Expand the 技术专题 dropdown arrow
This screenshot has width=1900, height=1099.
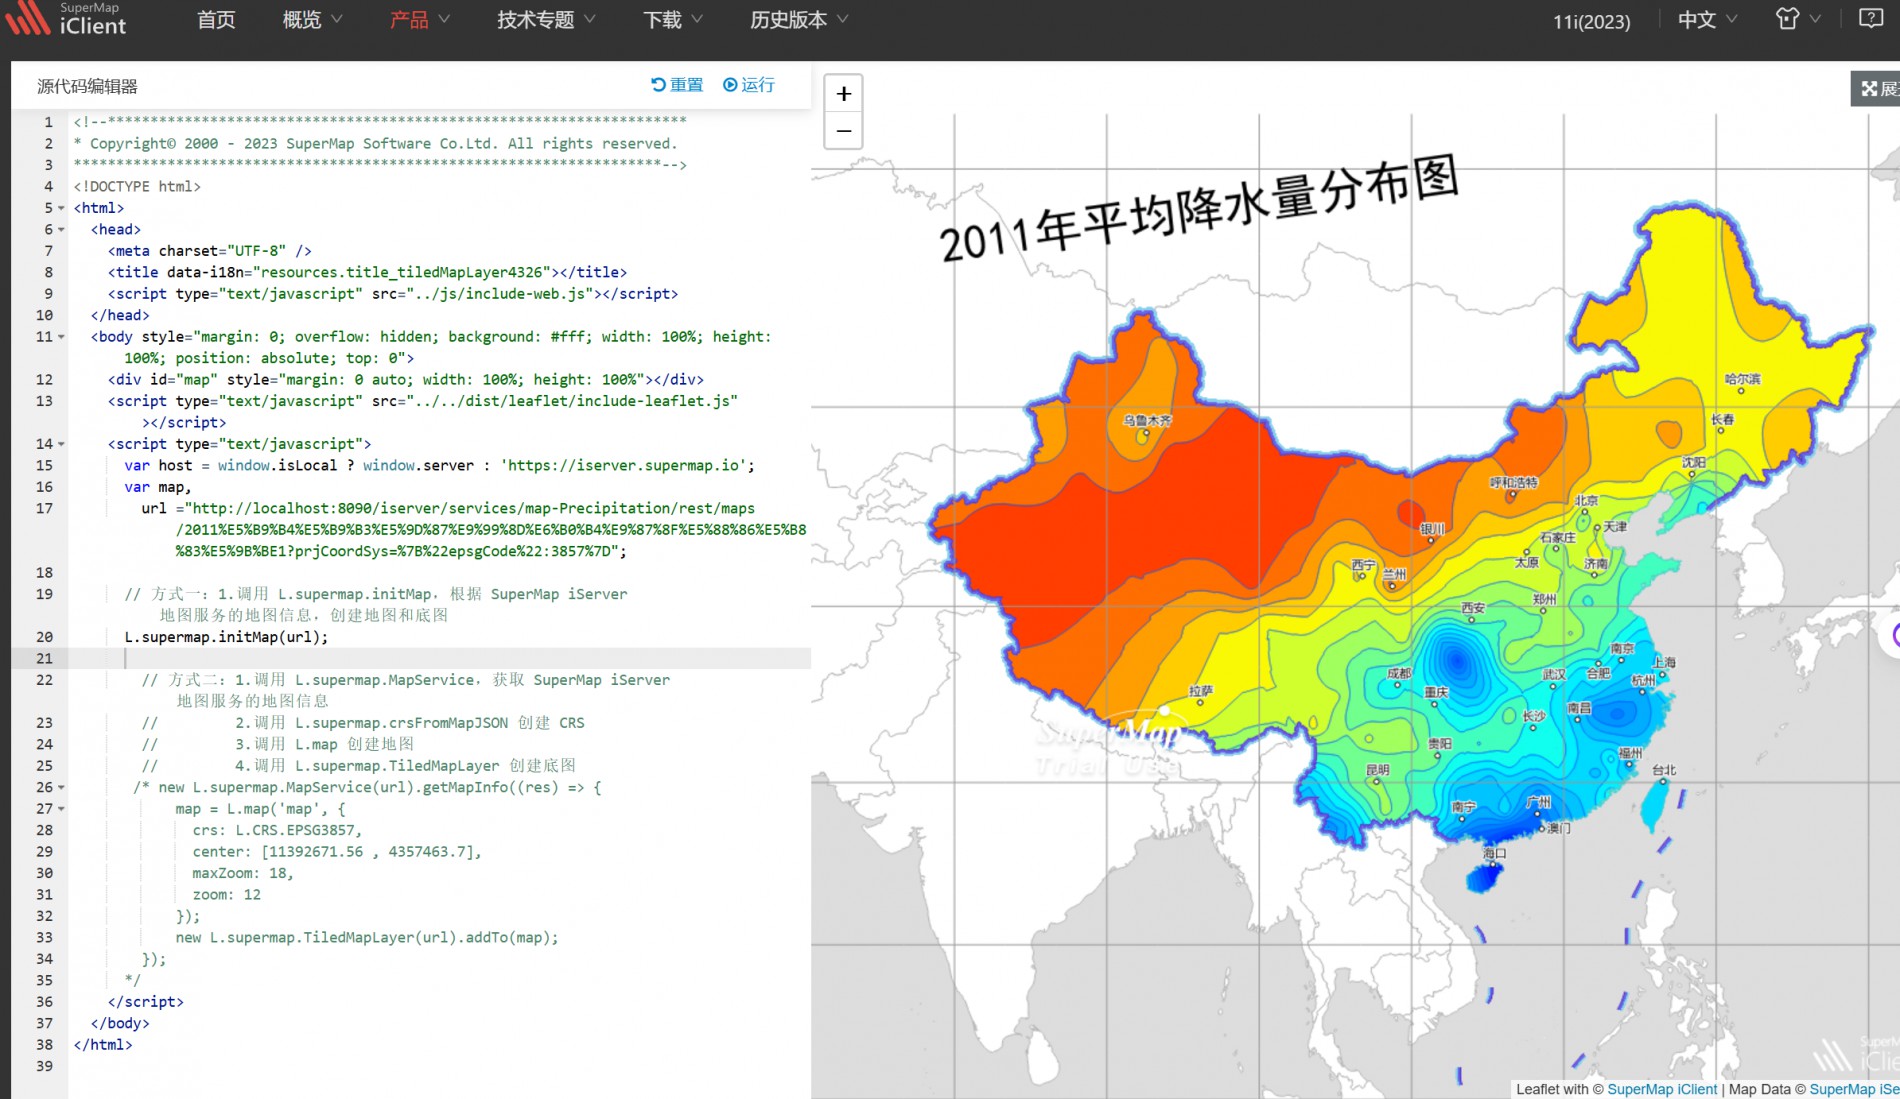[x=590, y=19]
